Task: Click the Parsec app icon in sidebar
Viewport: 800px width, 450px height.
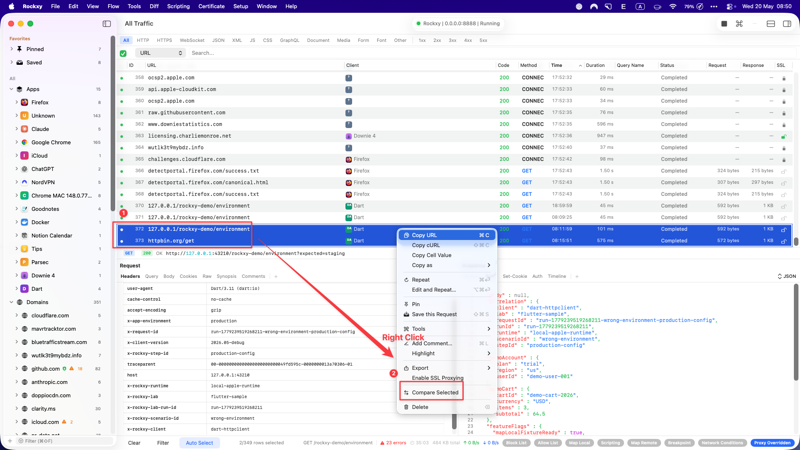Action: (24, 262)
